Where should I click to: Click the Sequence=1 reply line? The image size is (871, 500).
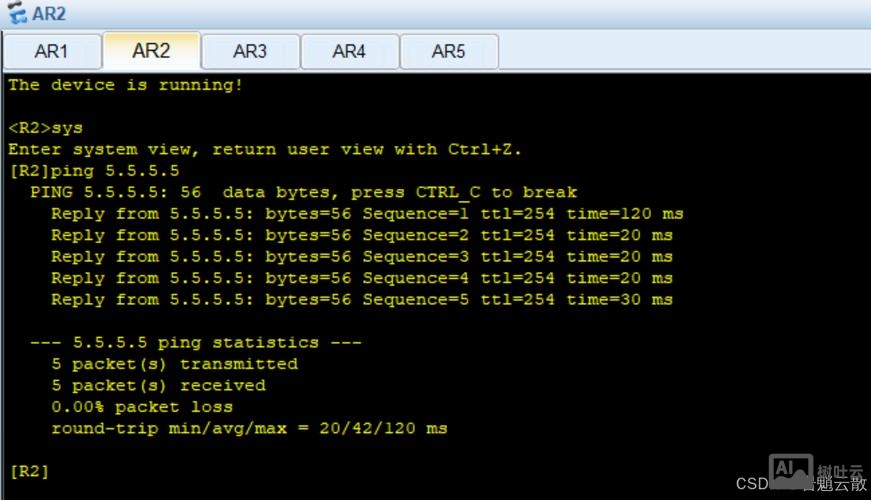click(x=367, y=214)
